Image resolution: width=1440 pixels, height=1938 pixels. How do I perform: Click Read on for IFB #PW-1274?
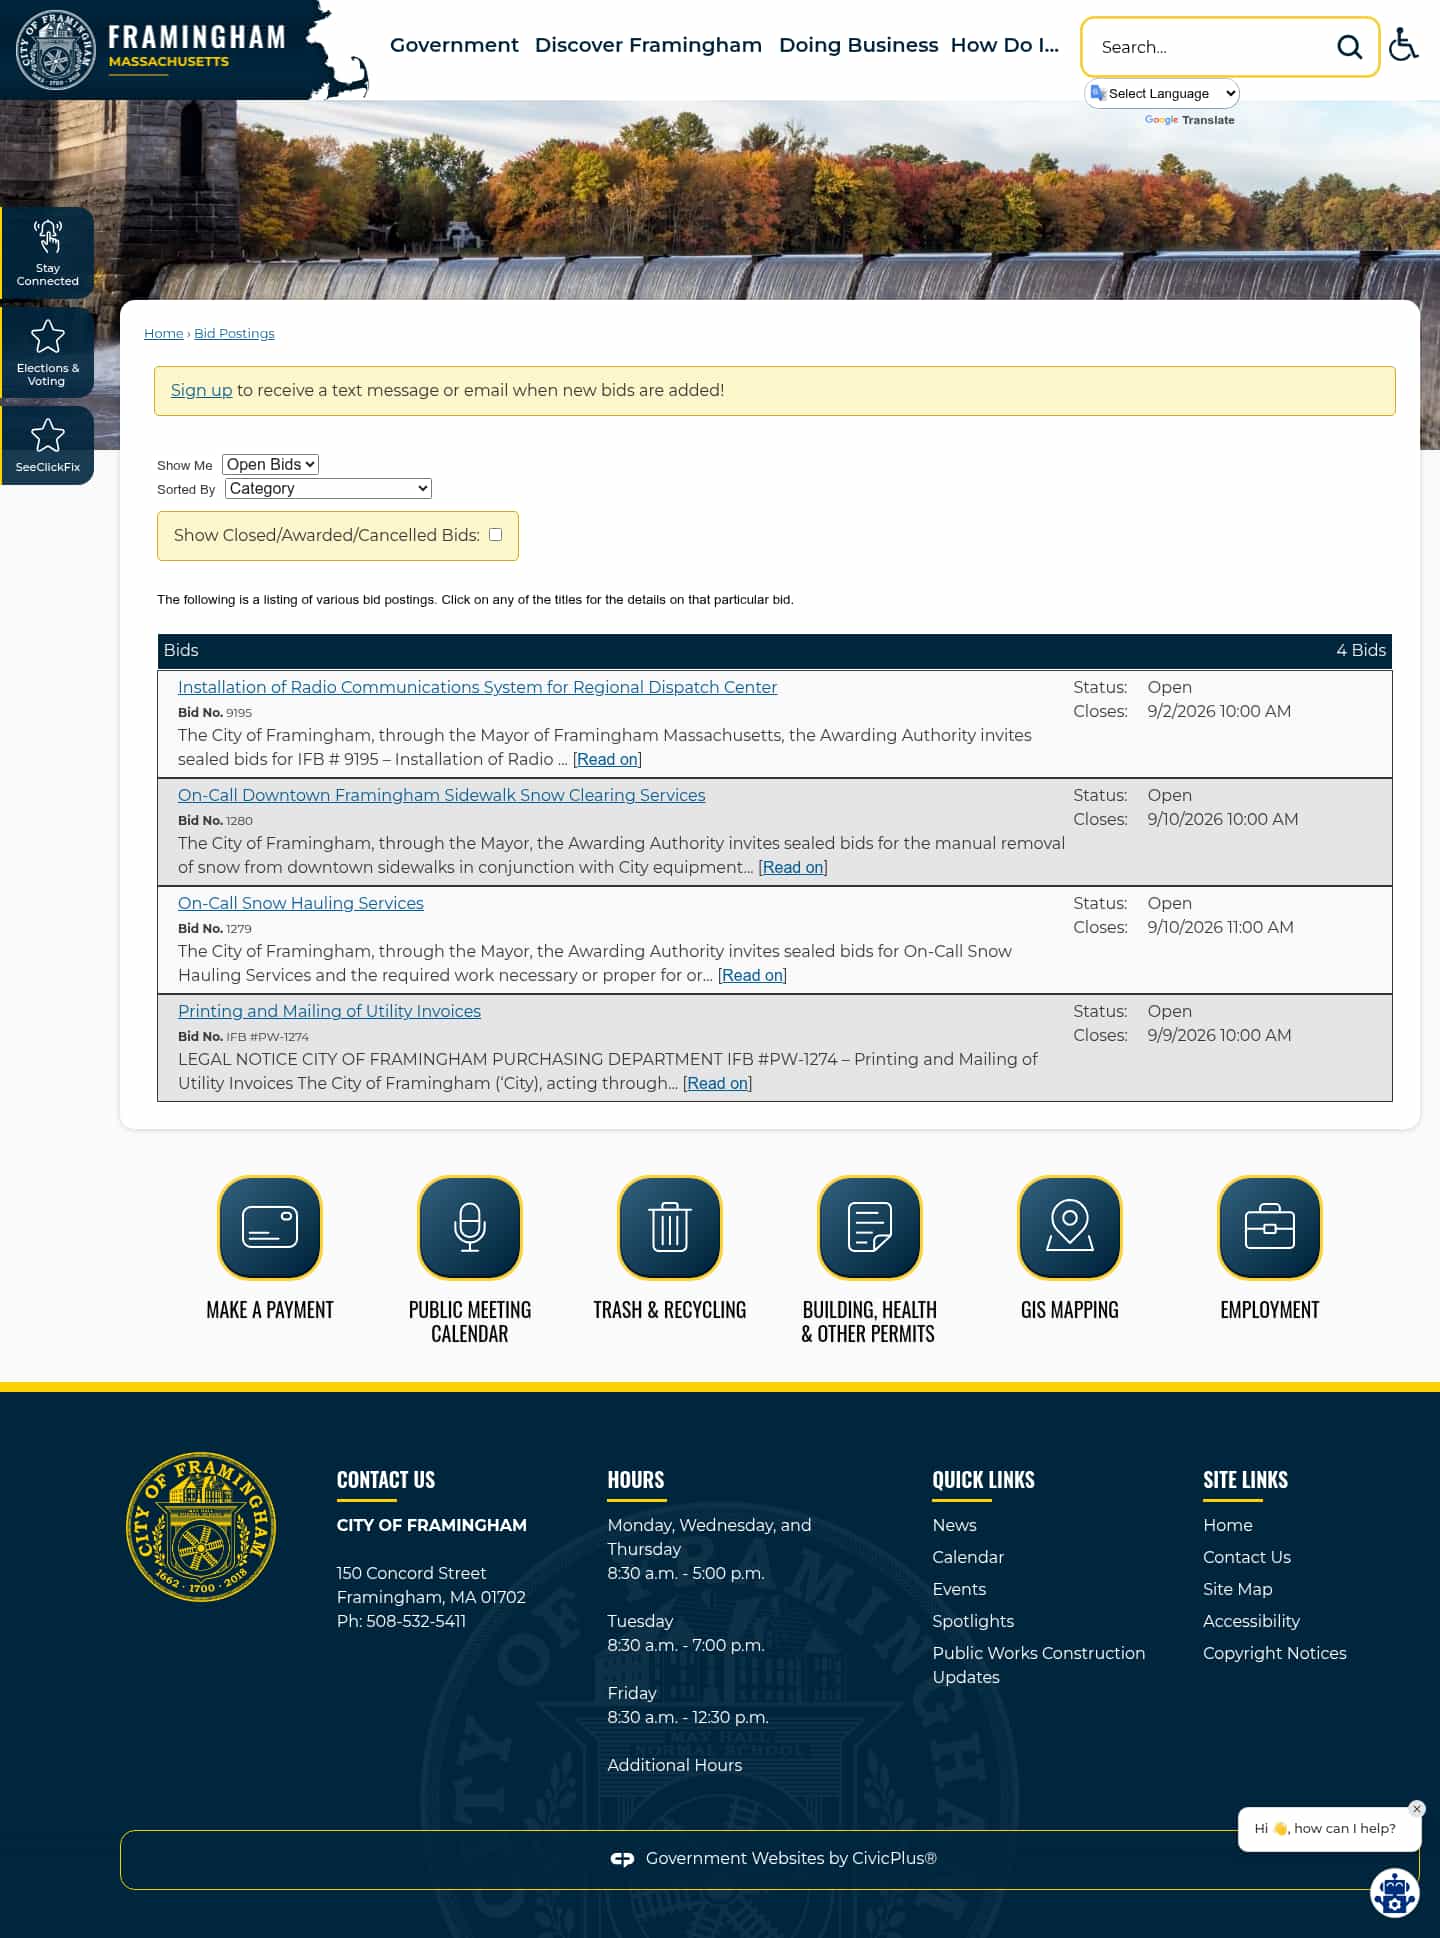tap(717, 1083)
